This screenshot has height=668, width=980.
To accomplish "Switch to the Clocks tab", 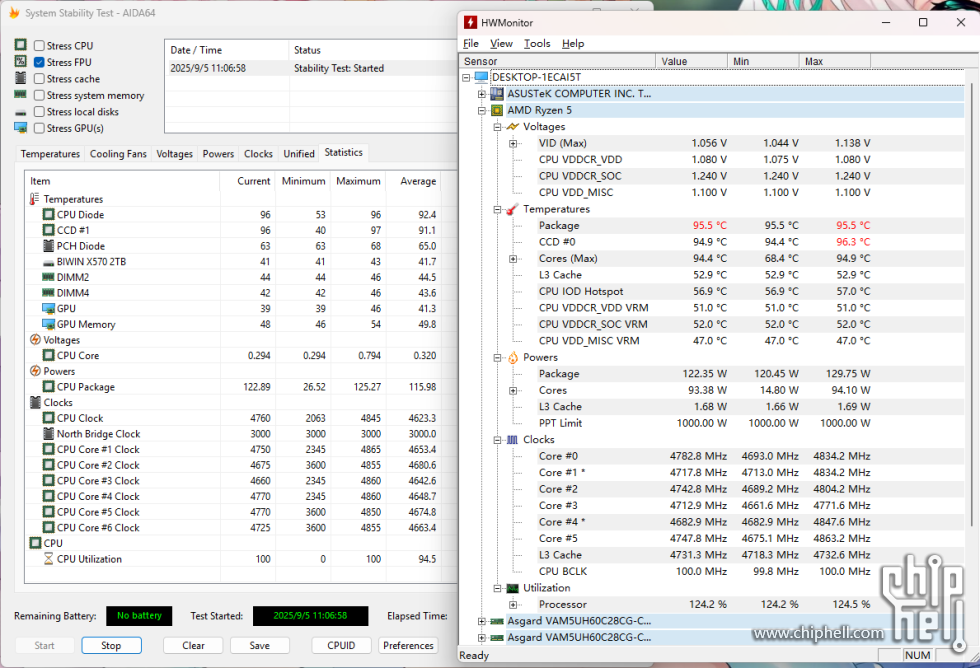I will (258, 154).
